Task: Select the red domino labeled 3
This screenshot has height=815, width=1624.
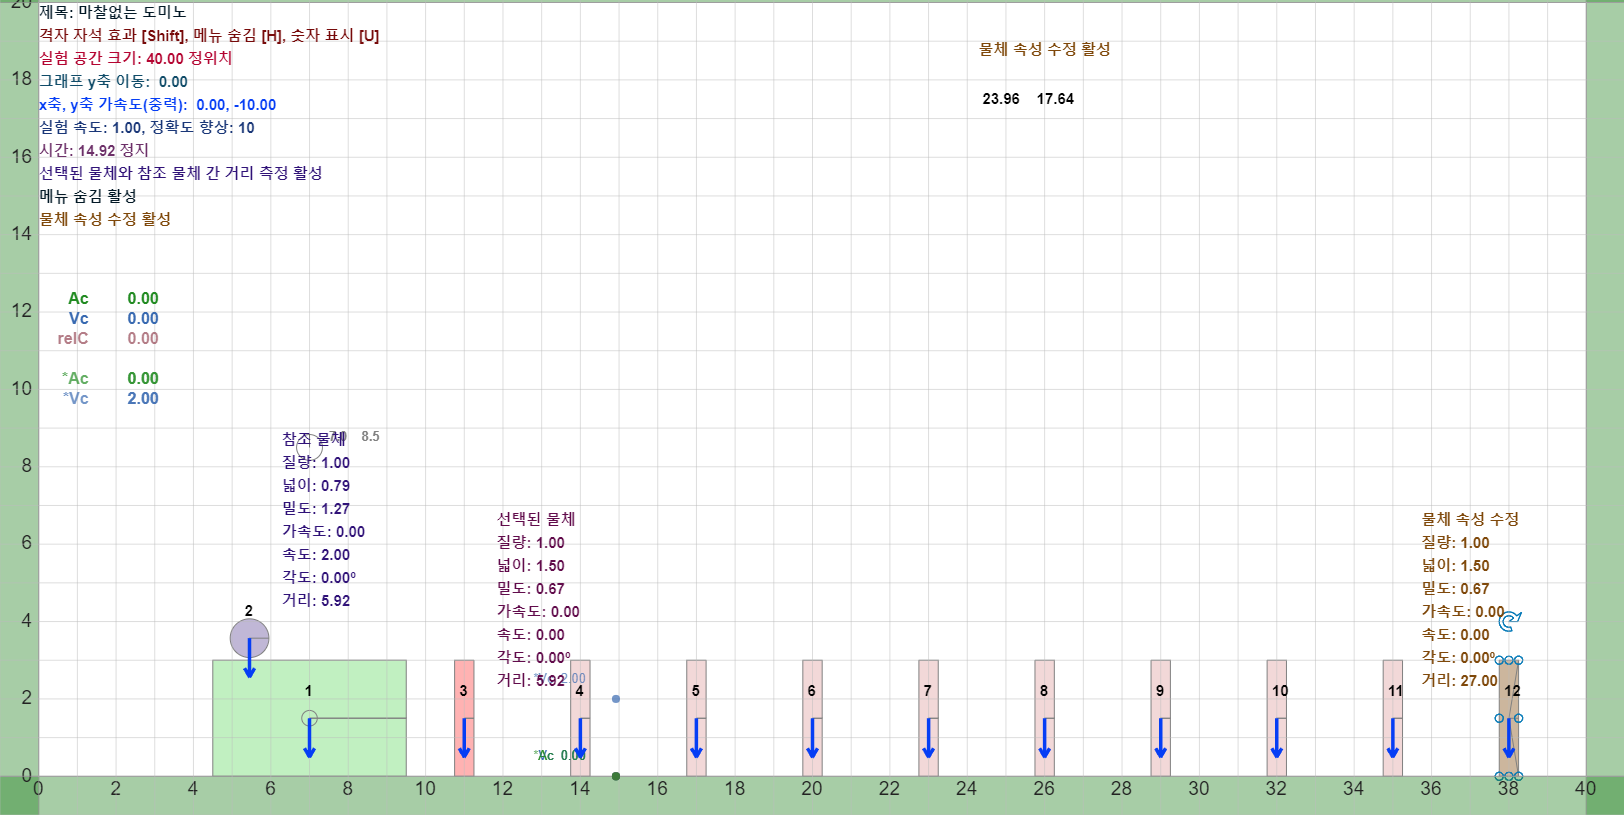Action: pyautogui.click(x=464, y=718)
